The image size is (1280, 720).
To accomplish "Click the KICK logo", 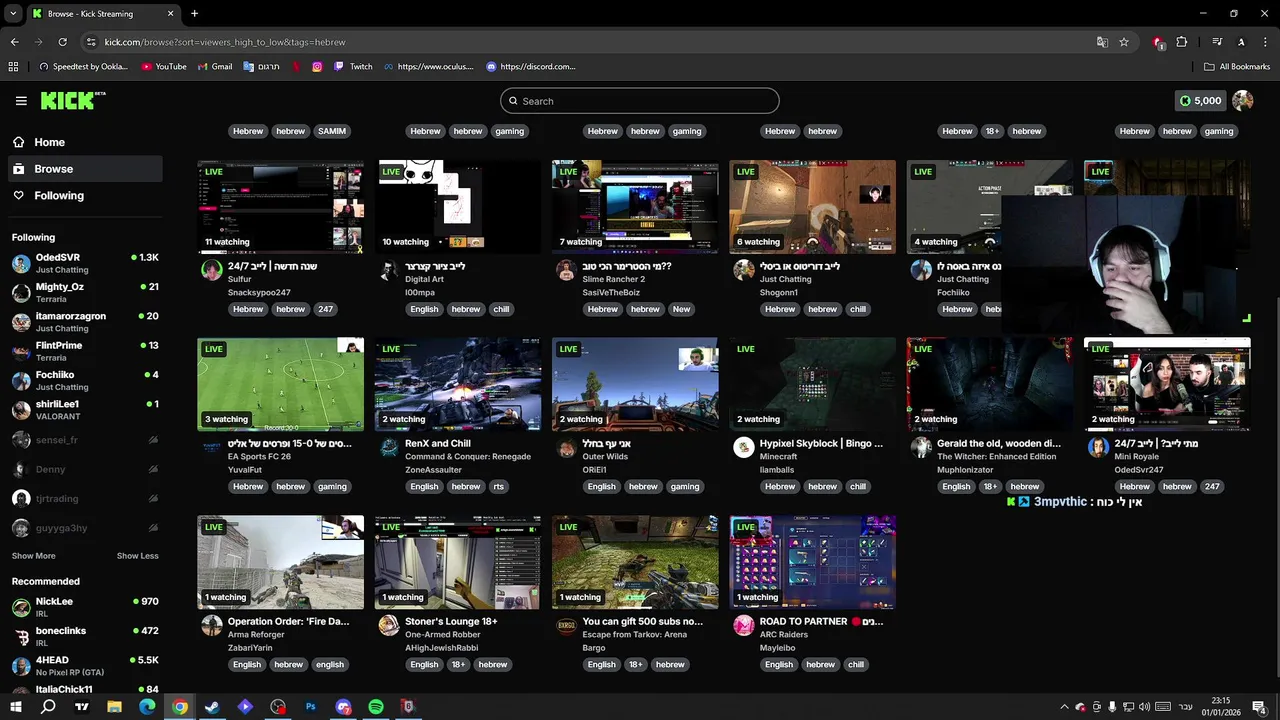I will tap(72, 100).
